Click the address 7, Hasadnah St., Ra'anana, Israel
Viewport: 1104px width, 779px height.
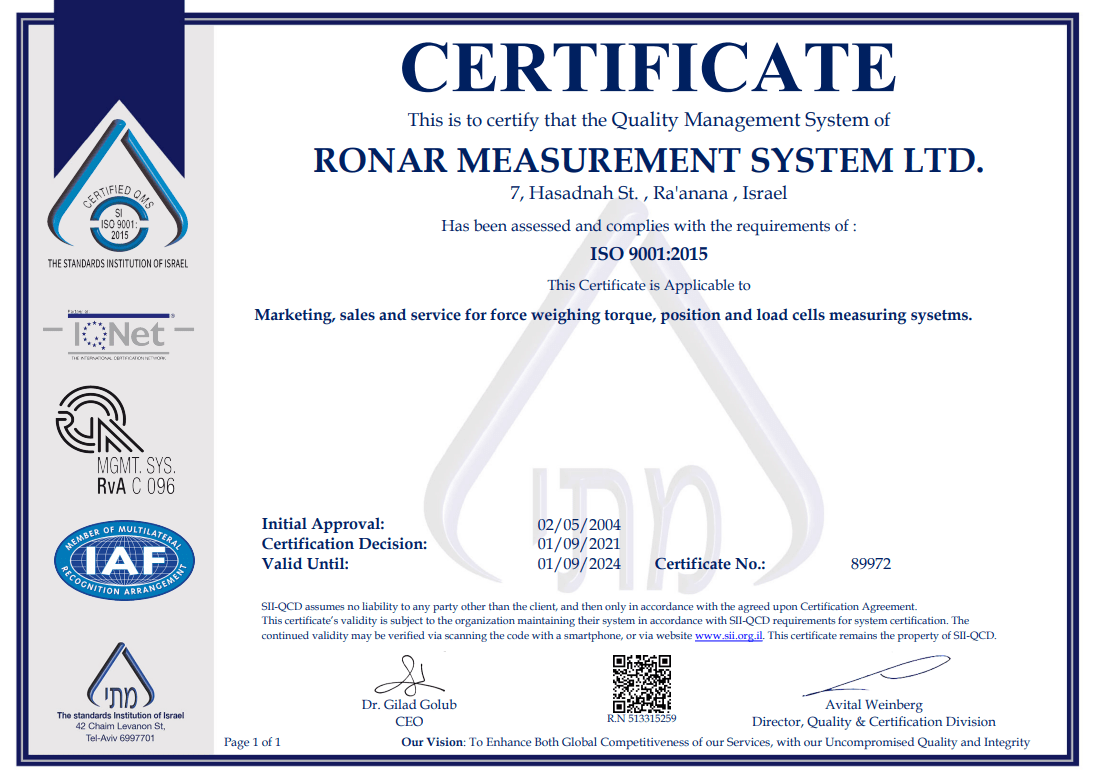click(648, 193)
